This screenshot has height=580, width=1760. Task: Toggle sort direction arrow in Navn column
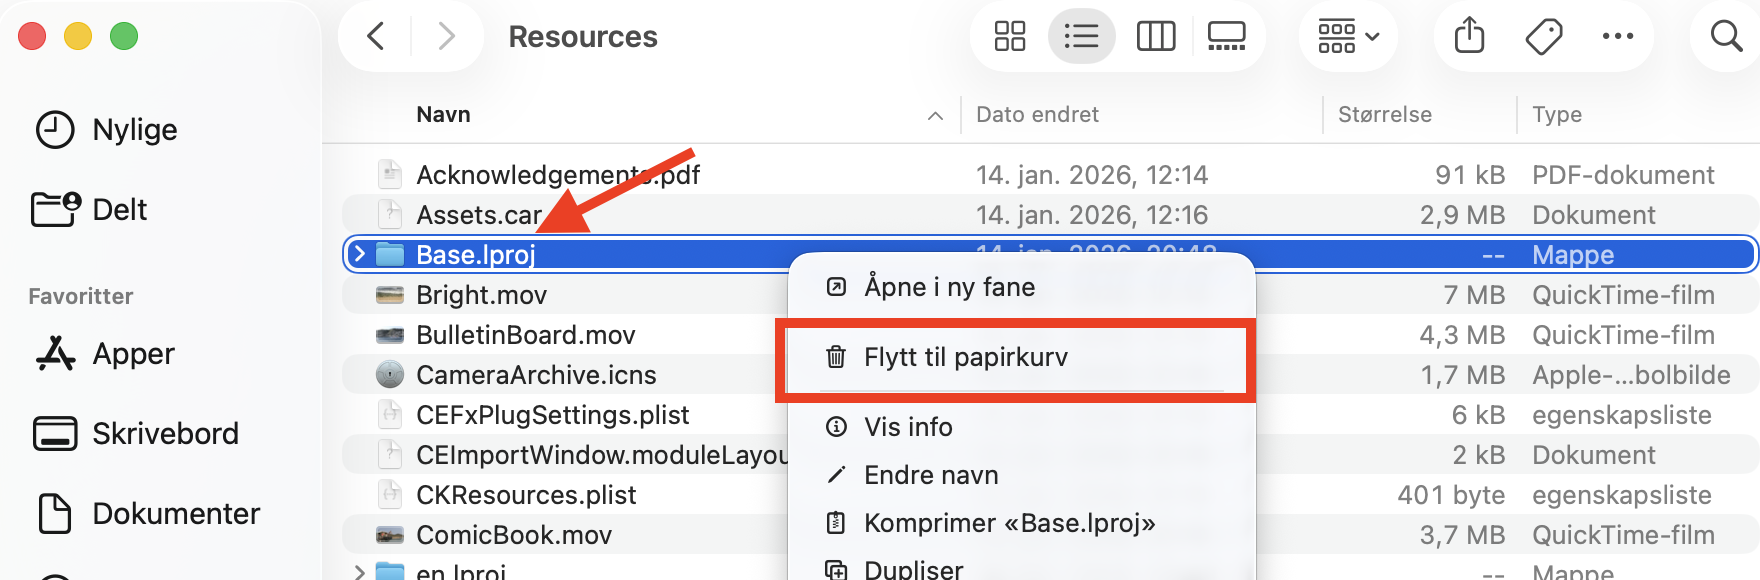coord(935,116)
